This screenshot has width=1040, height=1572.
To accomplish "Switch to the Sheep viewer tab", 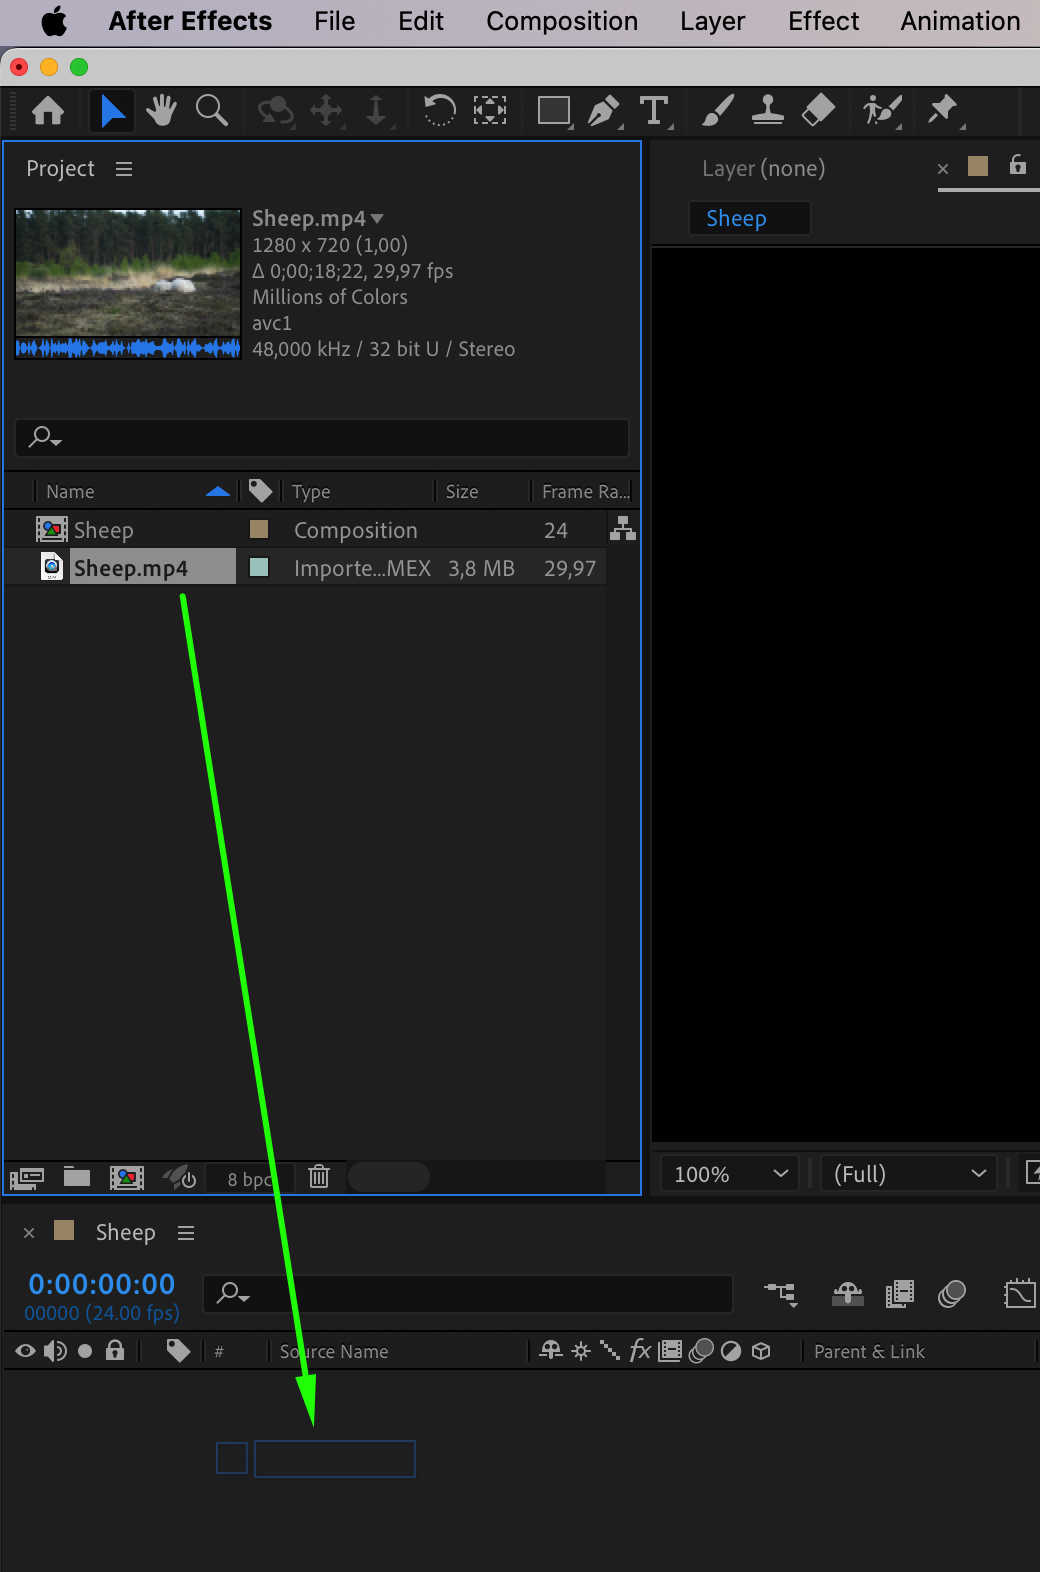I will (749, 218).
